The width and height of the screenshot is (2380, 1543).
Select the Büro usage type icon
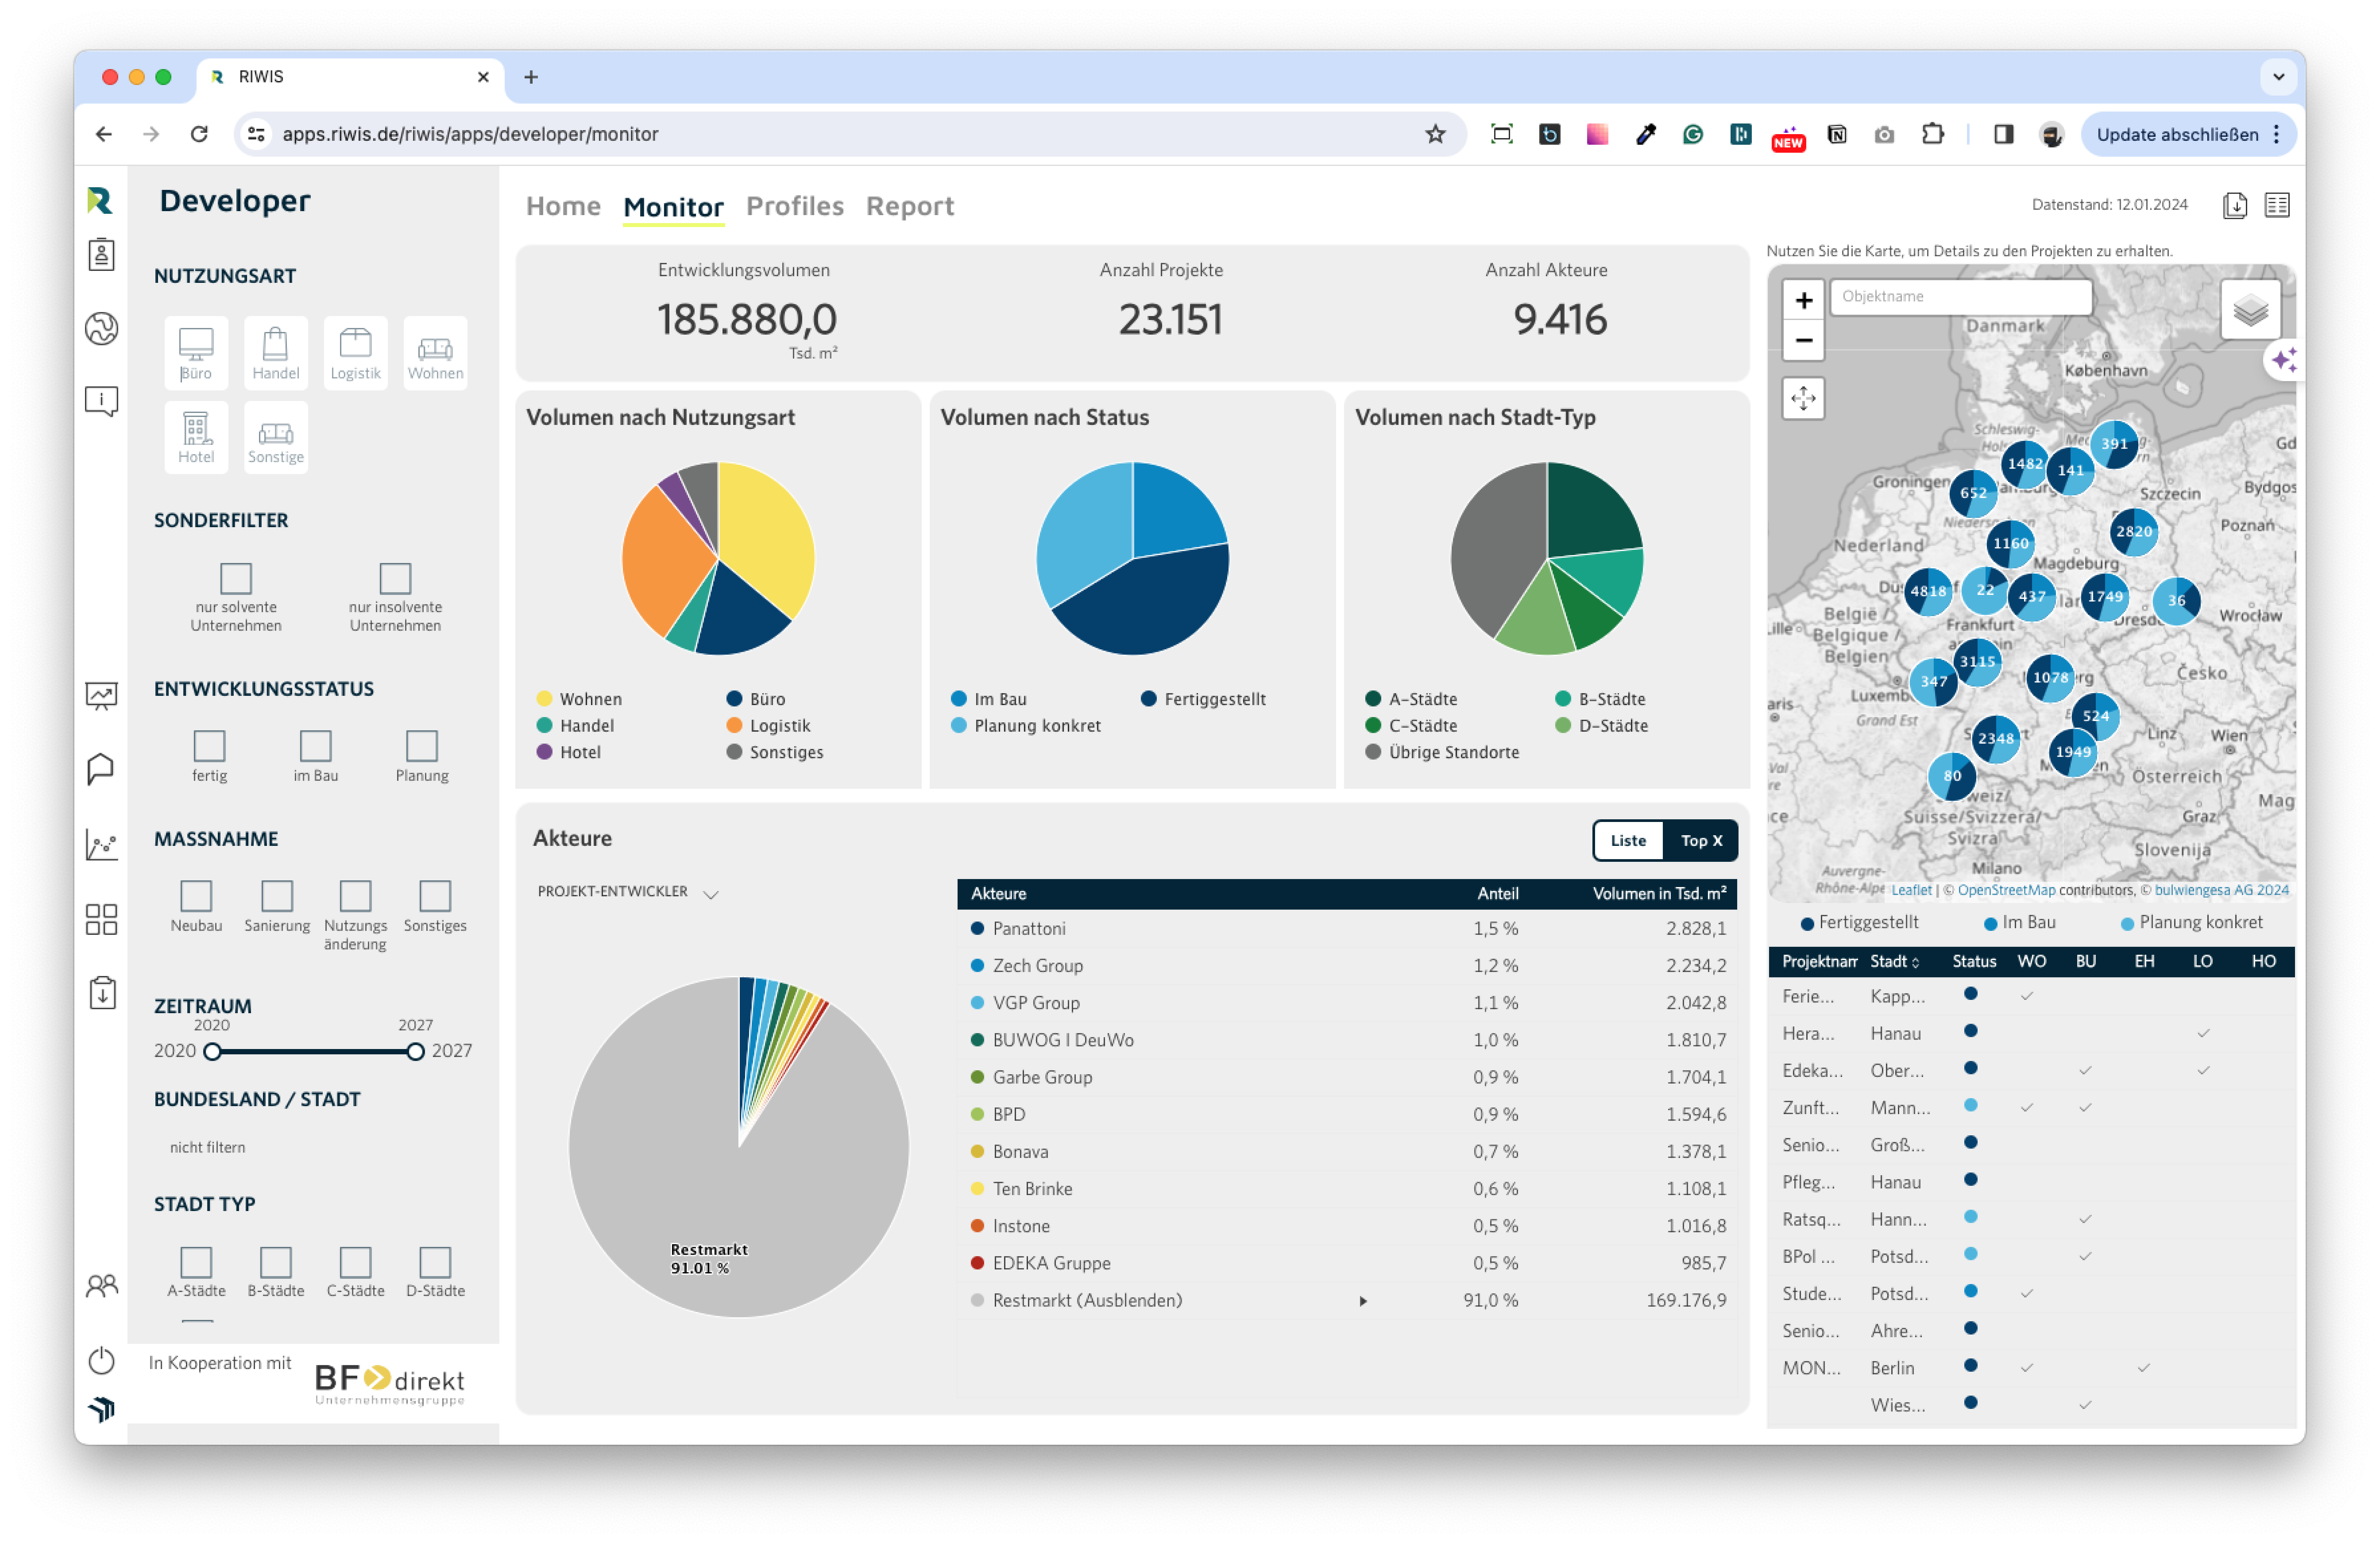coord(196,352)
